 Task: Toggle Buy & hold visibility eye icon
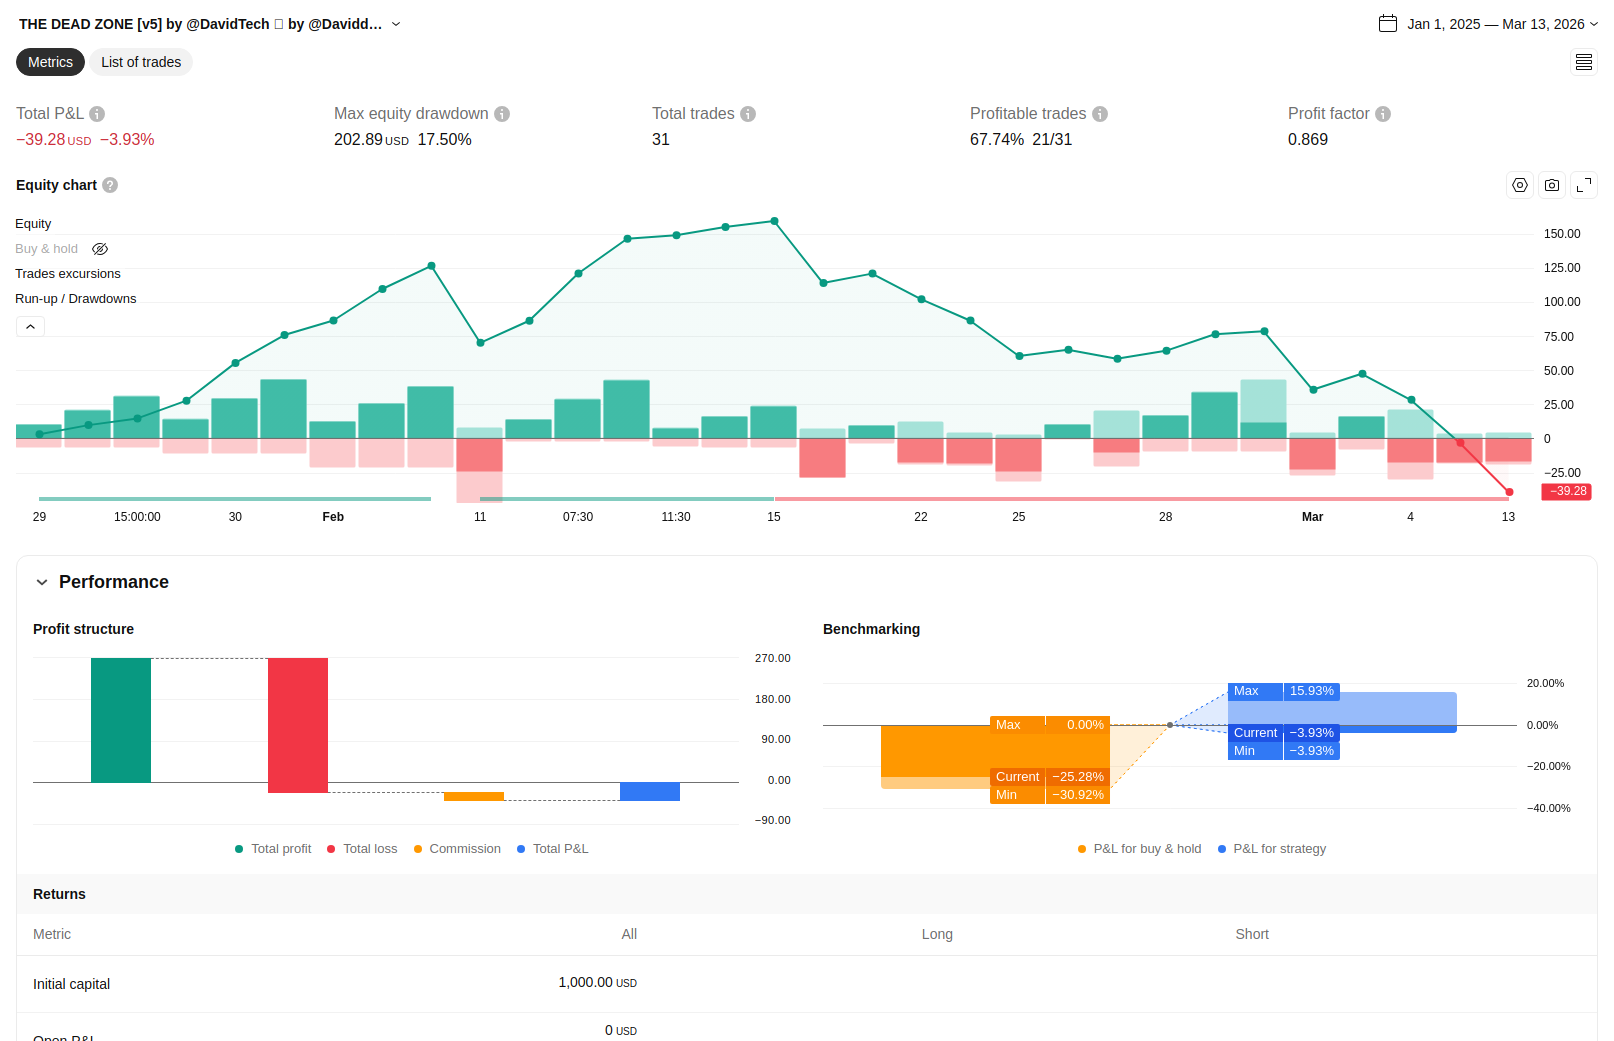[x=100, y=249]
